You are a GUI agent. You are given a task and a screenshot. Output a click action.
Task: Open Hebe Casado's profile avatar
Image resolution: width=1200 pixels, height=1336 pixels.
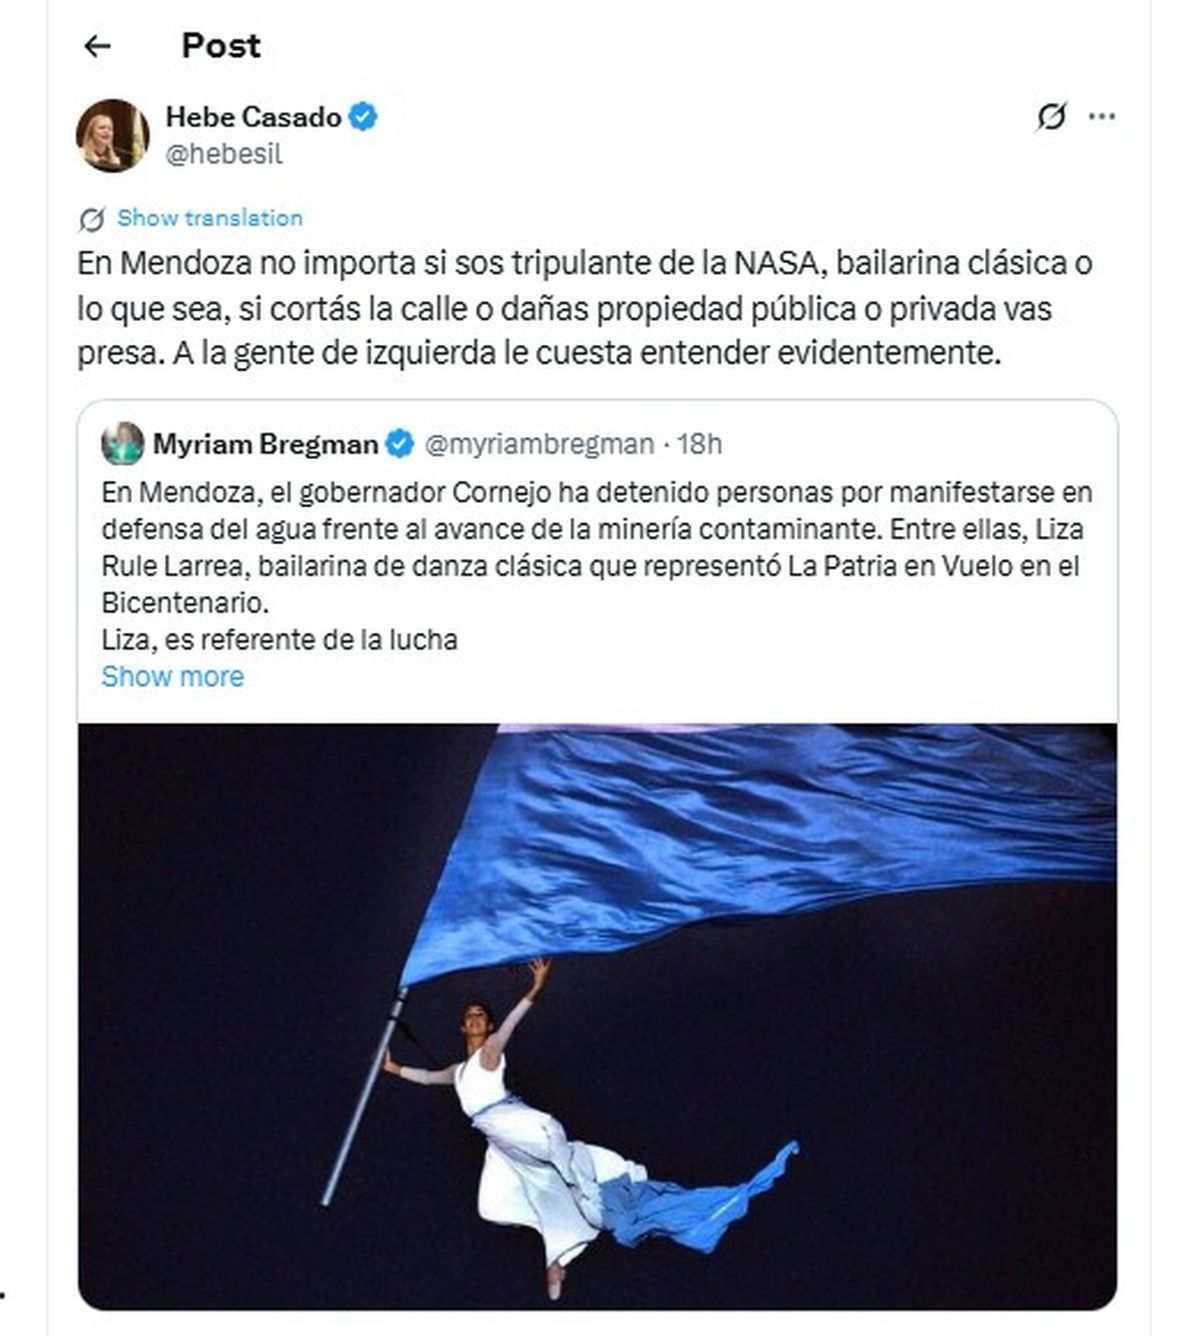coord(113,135)
